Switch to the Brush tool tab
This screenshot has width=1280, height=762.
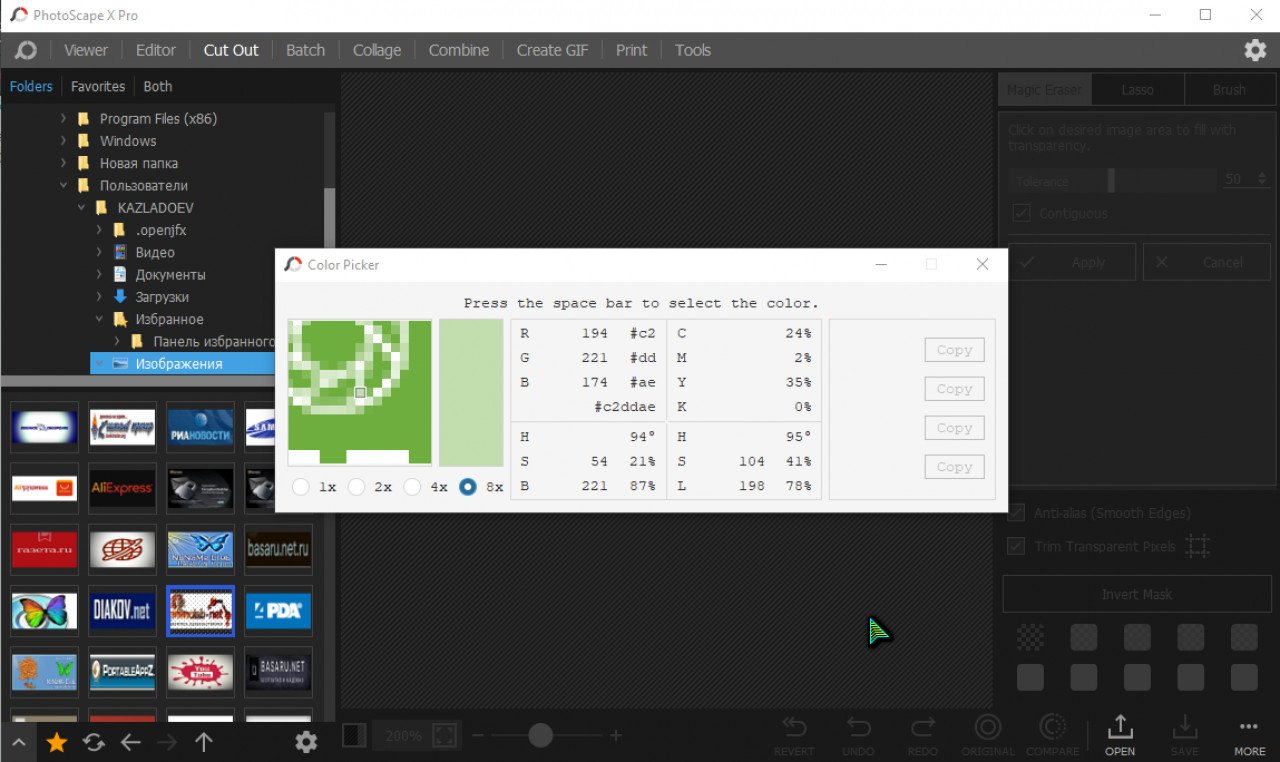(1229, 89)
